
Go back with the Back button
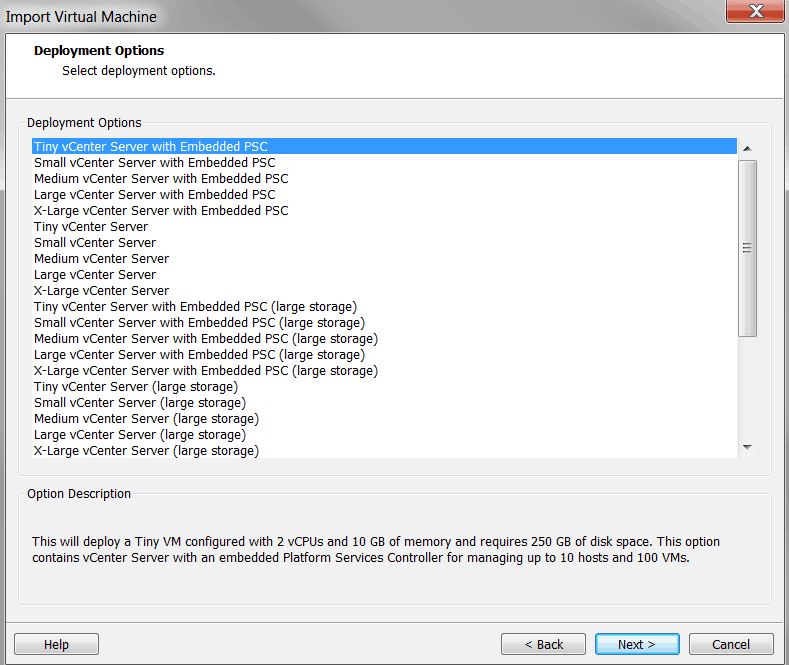click(543, 644)
